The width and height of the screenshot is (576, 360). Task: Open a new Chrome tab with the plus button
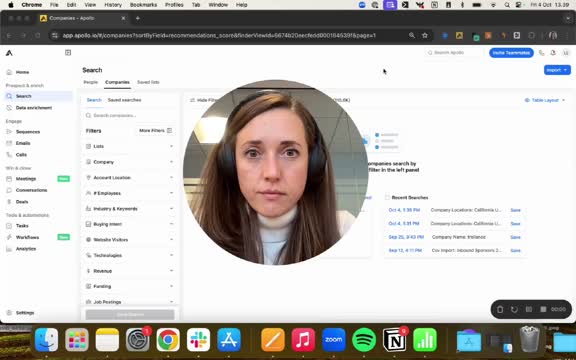(x=138, y=18)
